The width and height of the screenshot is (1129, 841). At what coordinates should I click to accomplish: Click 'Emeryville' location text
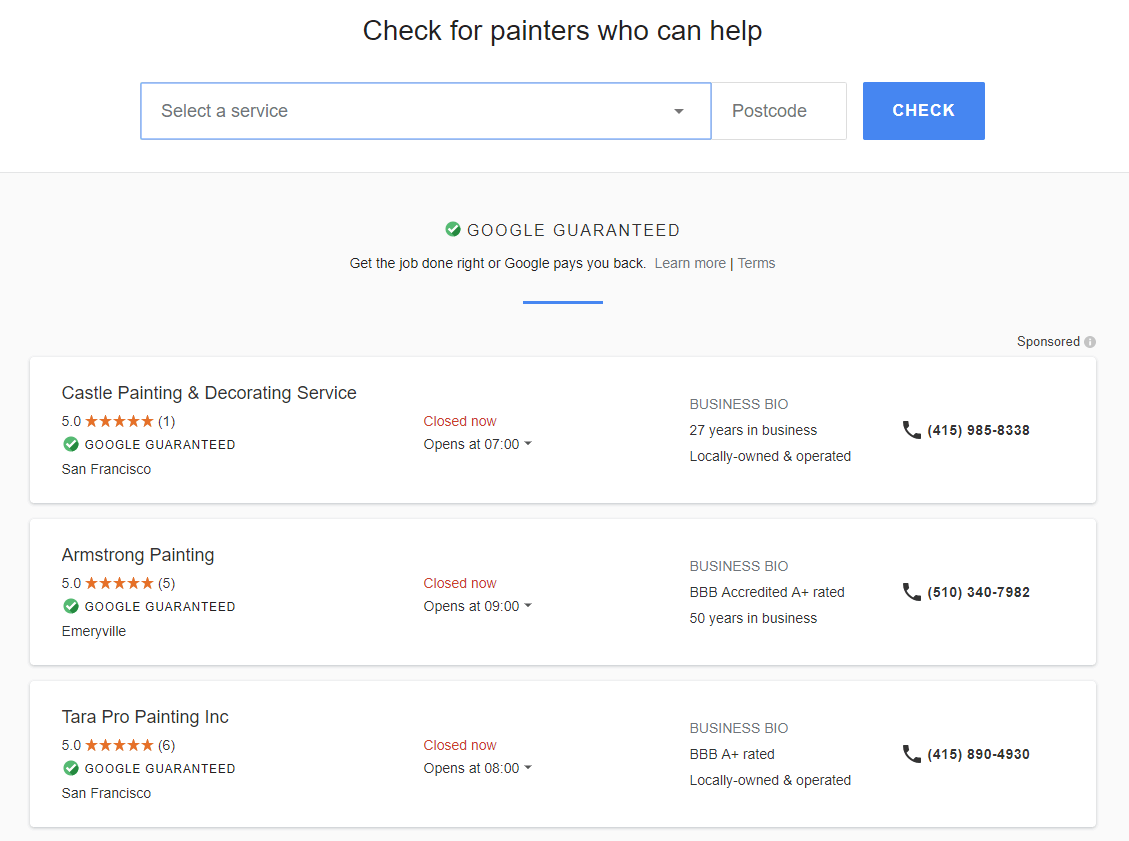tap(94, 631)
